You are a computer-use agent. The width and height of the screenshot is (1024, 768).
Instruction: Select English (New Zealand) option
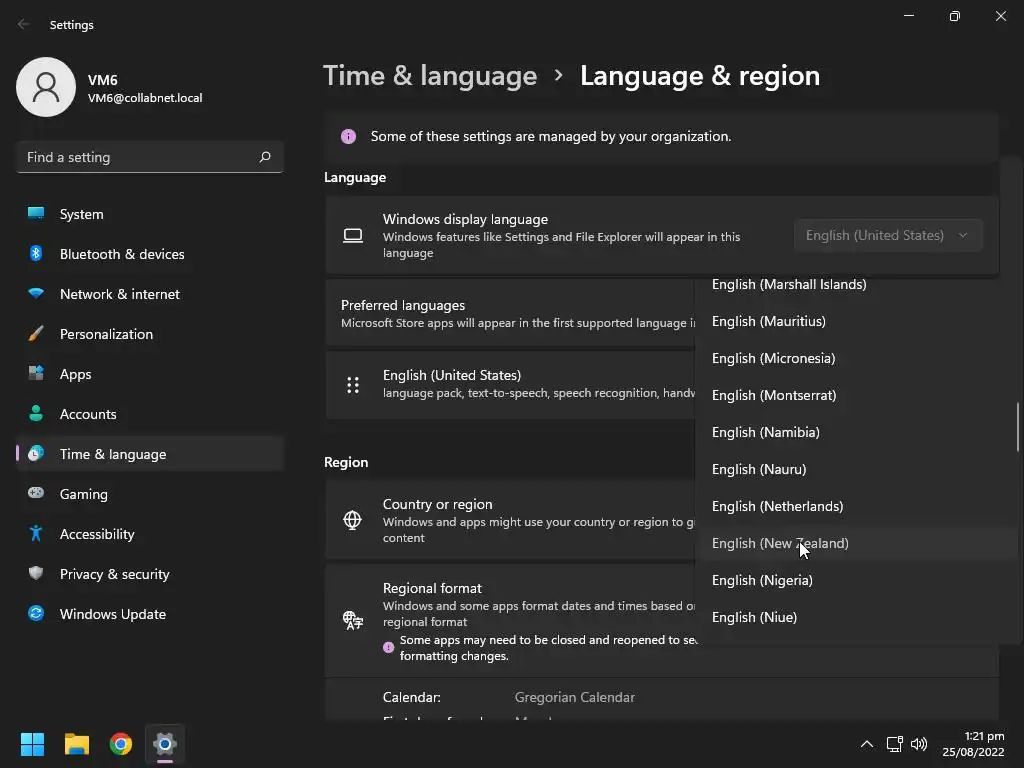coord(856,543)
